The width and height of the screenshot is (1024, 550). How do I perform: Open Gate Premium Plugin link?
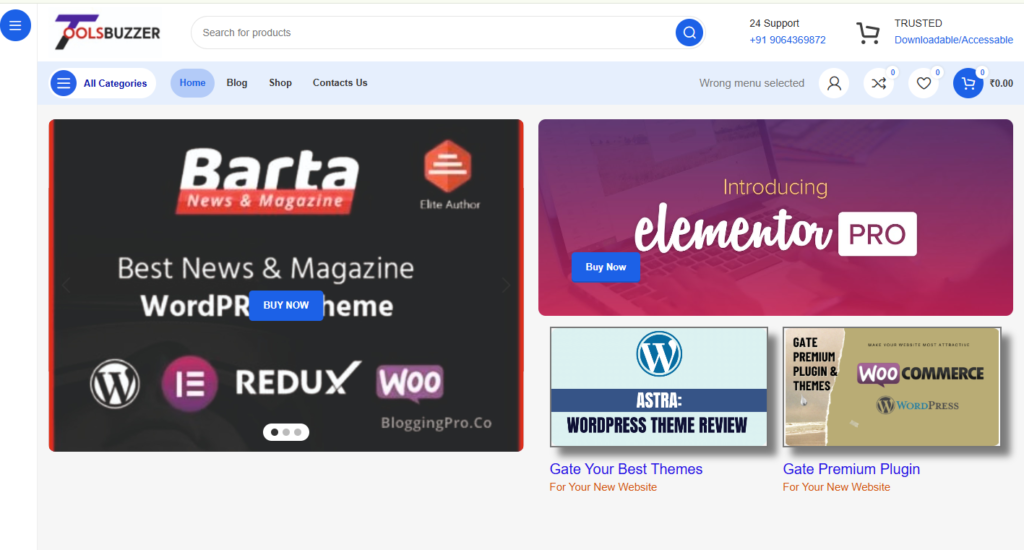click(851, 469)
